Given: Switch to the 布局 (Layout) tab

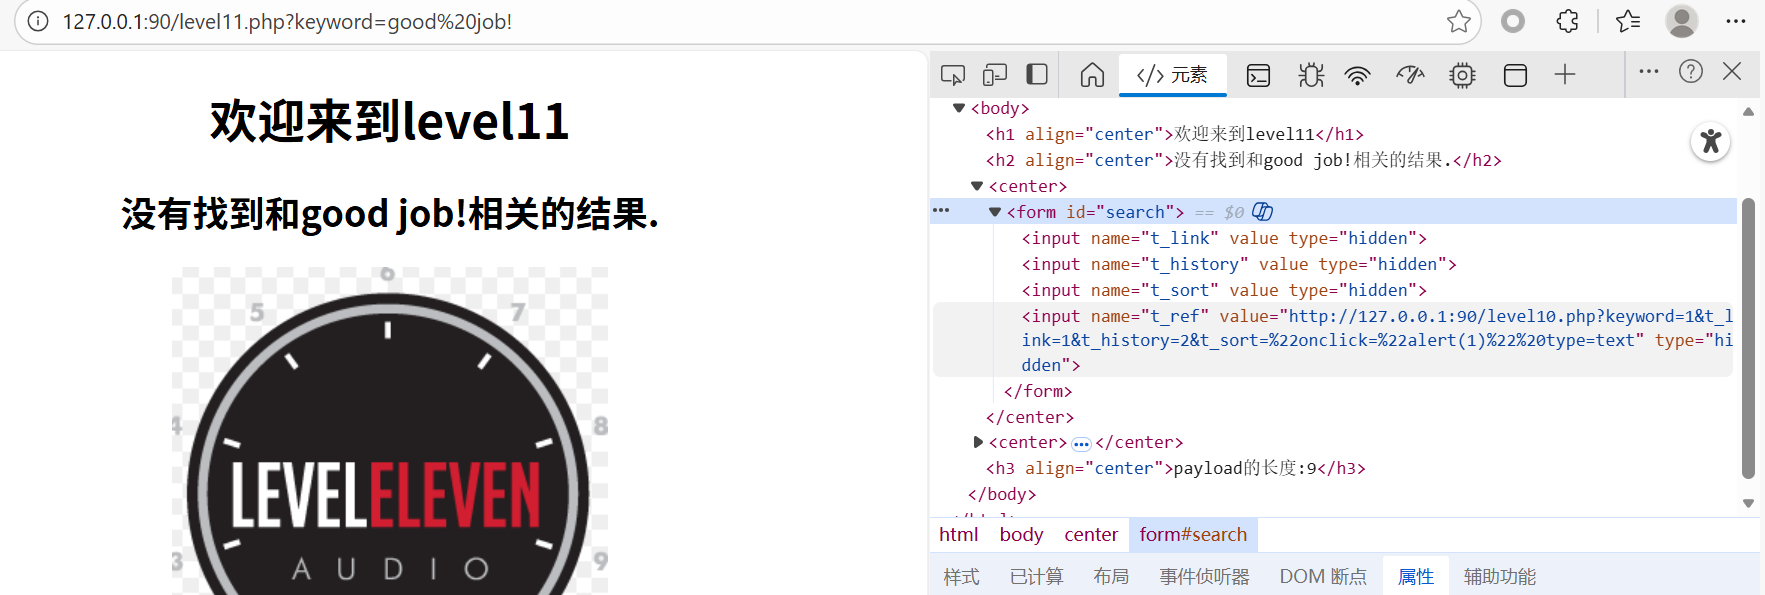Looking at the screenshot, I should (1111, 577).
